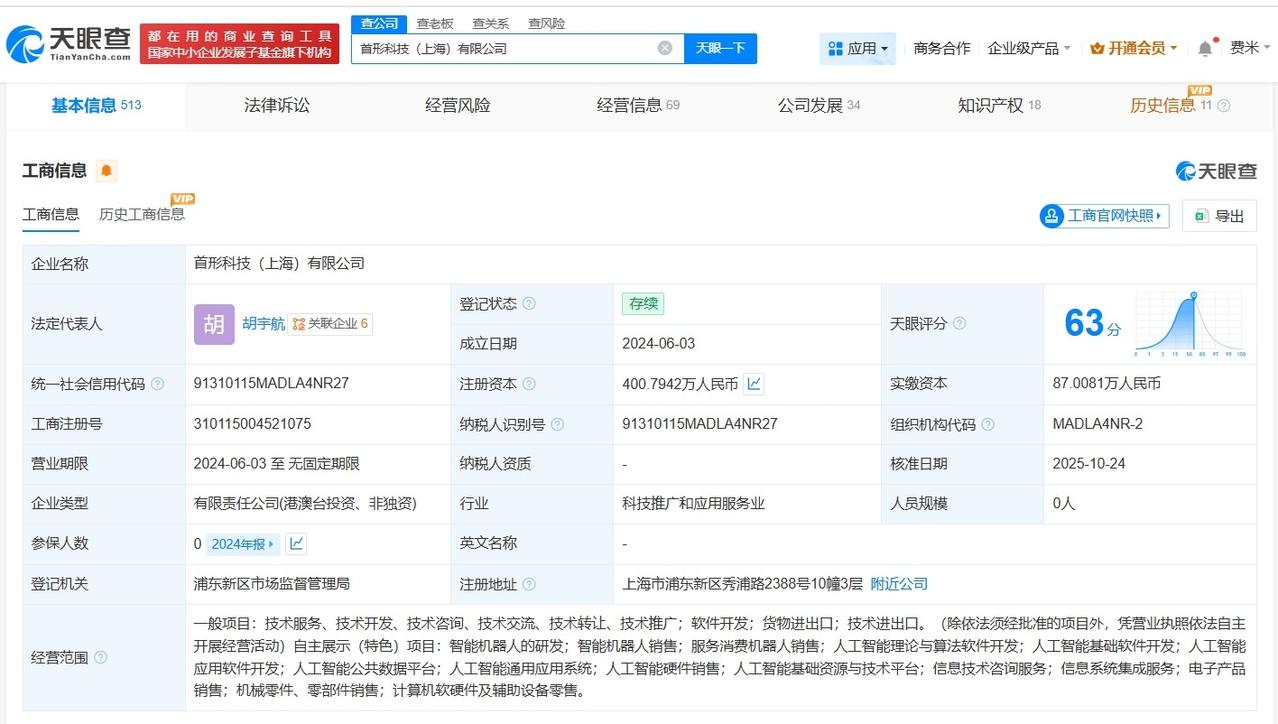1278x724 pixels.
Task: Click the help icon next to 注册资本
Action: [529, 384]
